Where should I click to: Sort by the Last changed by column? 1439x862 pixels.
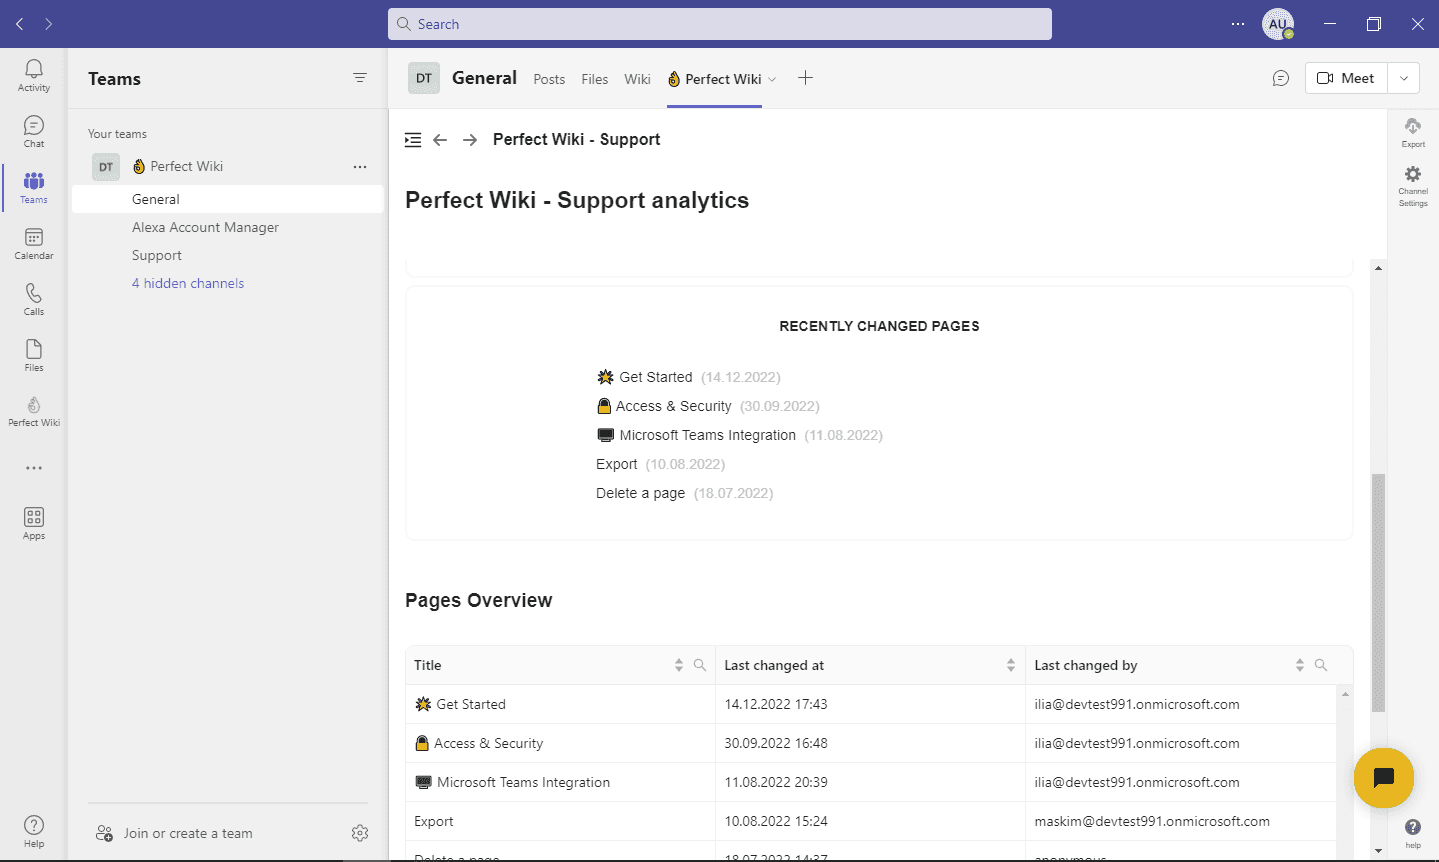1300,665
